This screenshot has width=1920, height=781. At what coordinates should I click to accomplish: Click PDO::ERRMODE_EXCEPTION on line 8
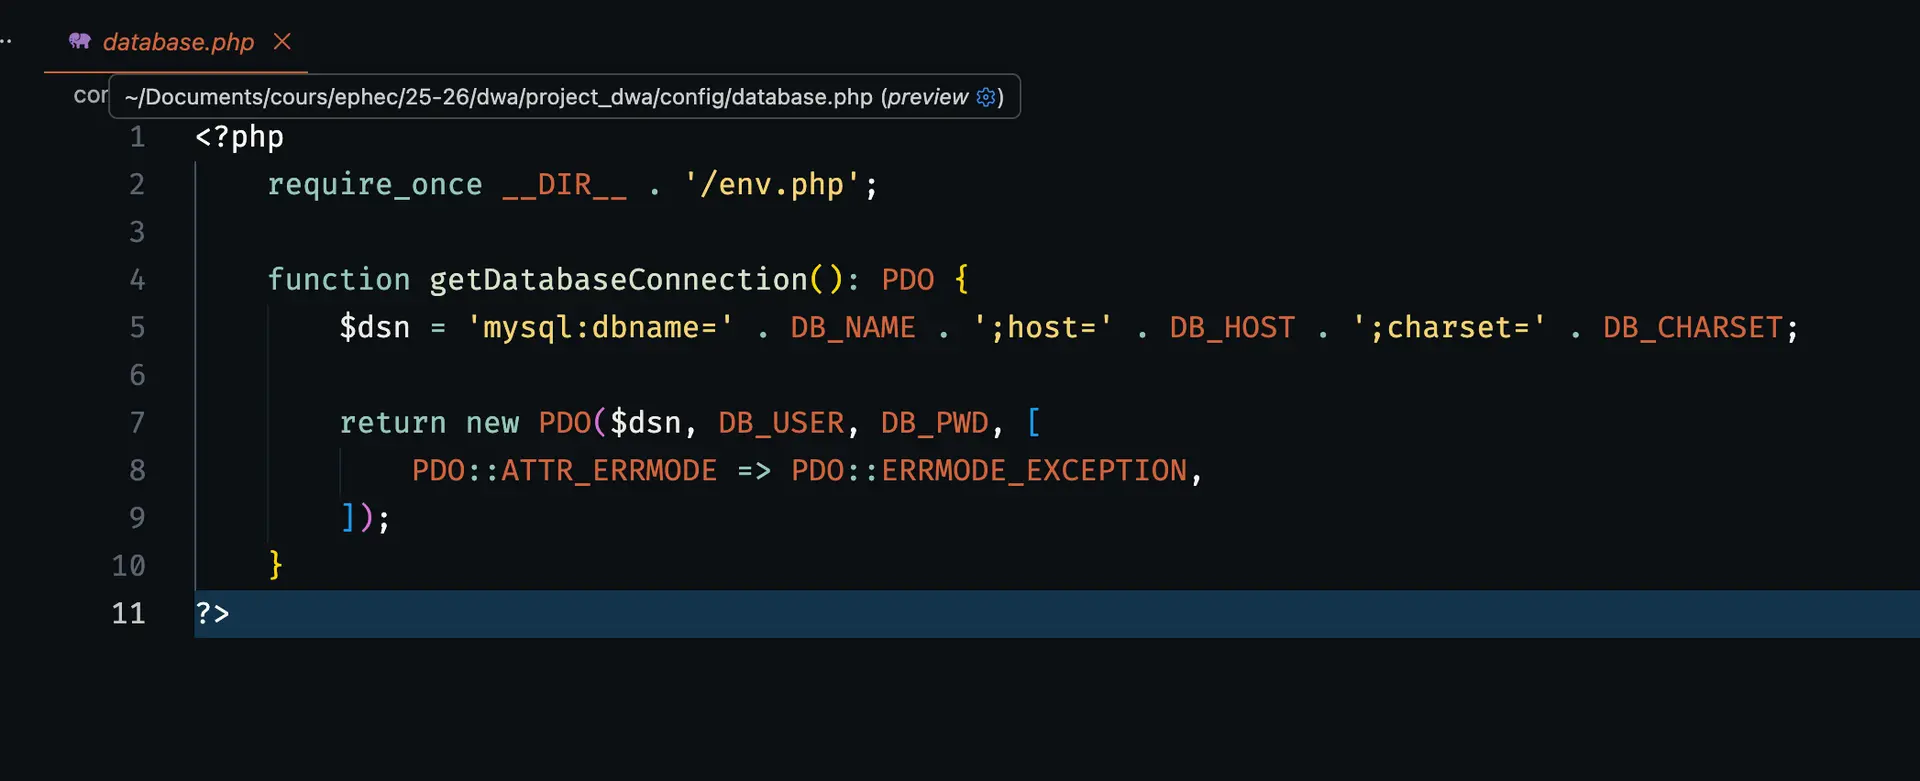coord(988,471)
